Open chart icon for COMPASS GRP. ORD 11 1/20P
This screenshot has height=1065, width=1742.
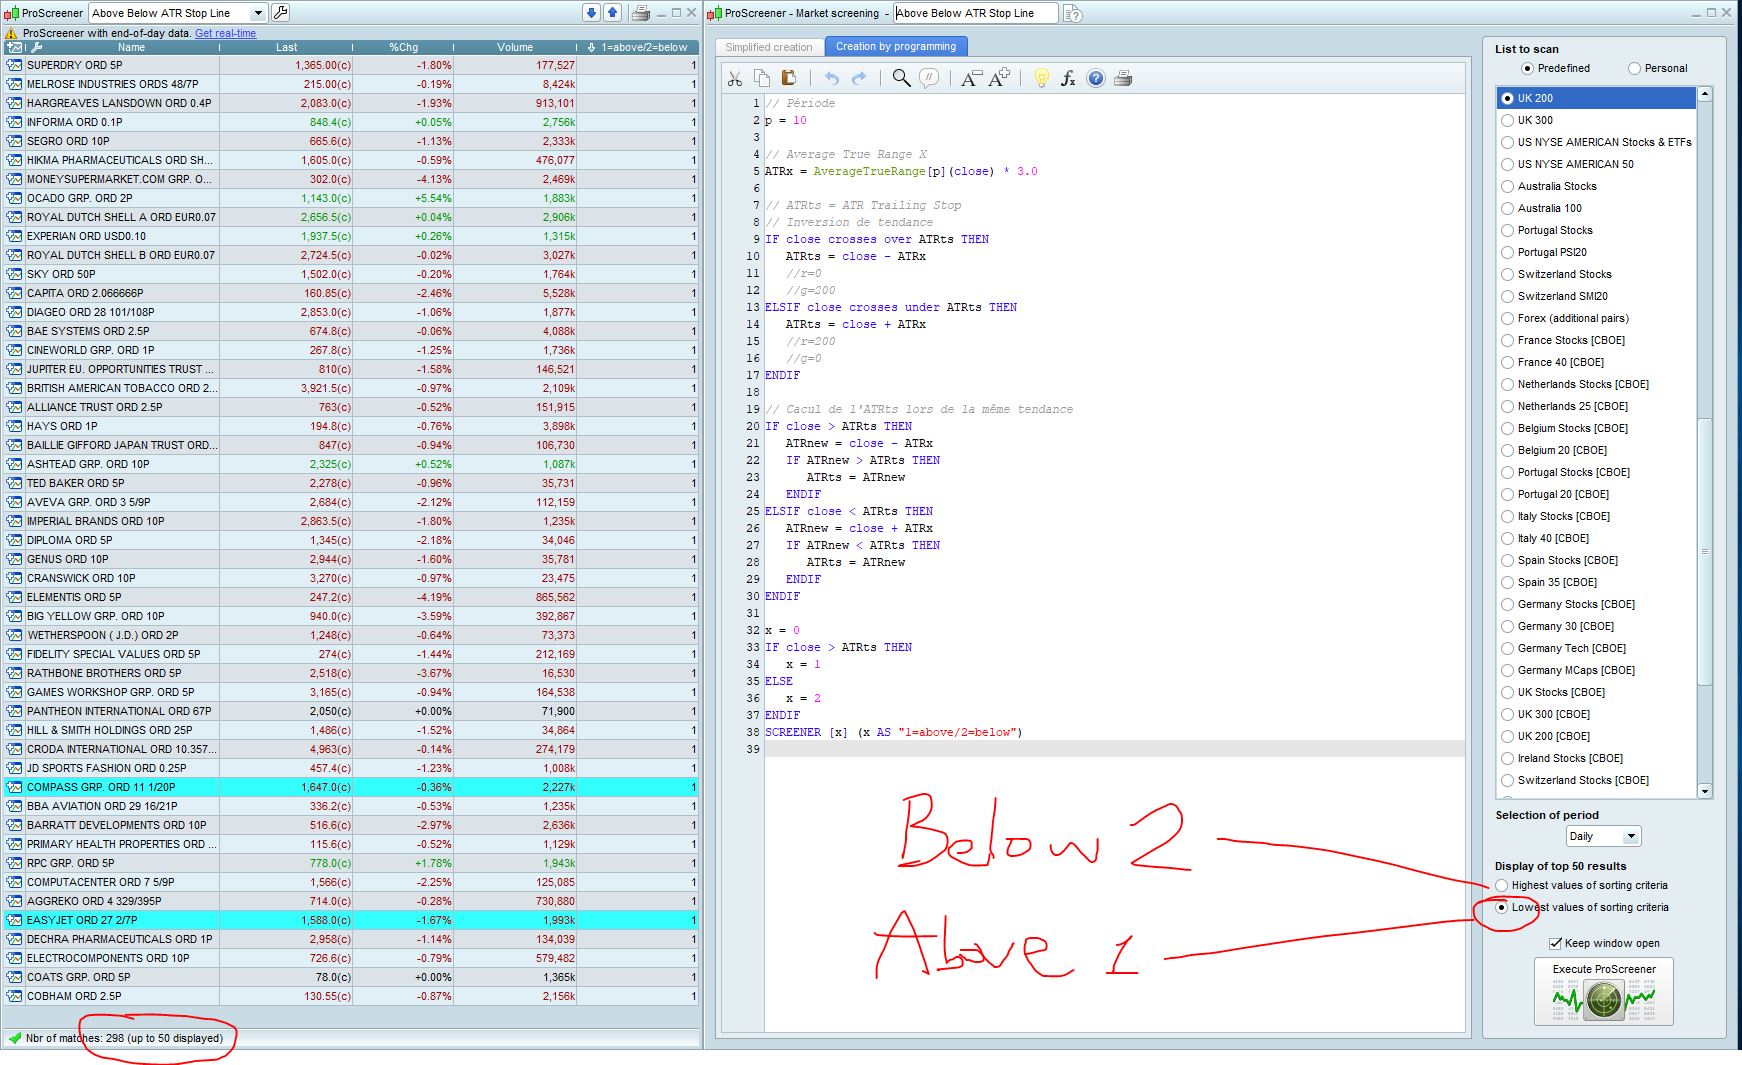(14, 787)
